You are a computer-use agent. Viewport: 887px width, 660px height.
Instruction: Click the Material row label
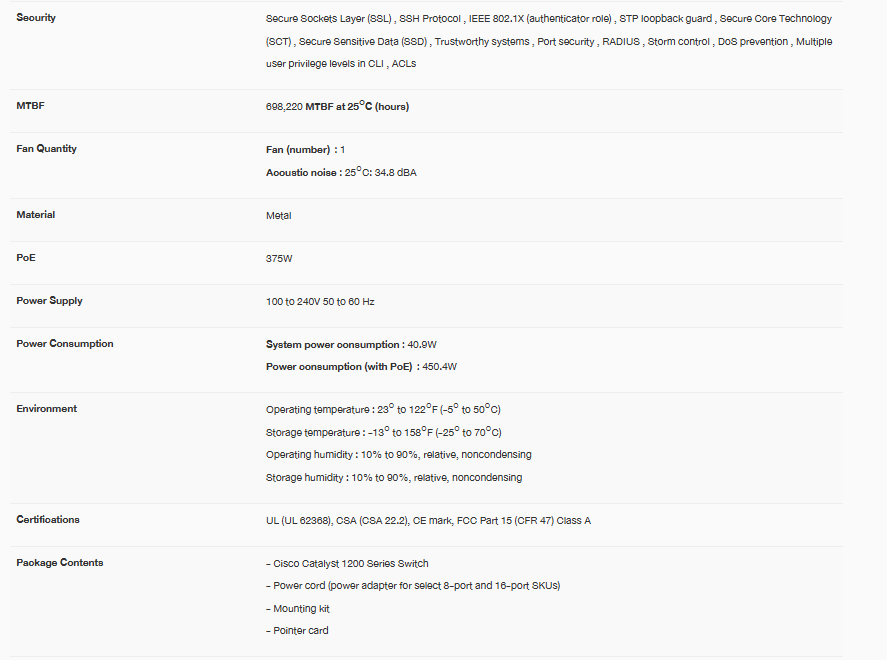(x=35, y=215)
